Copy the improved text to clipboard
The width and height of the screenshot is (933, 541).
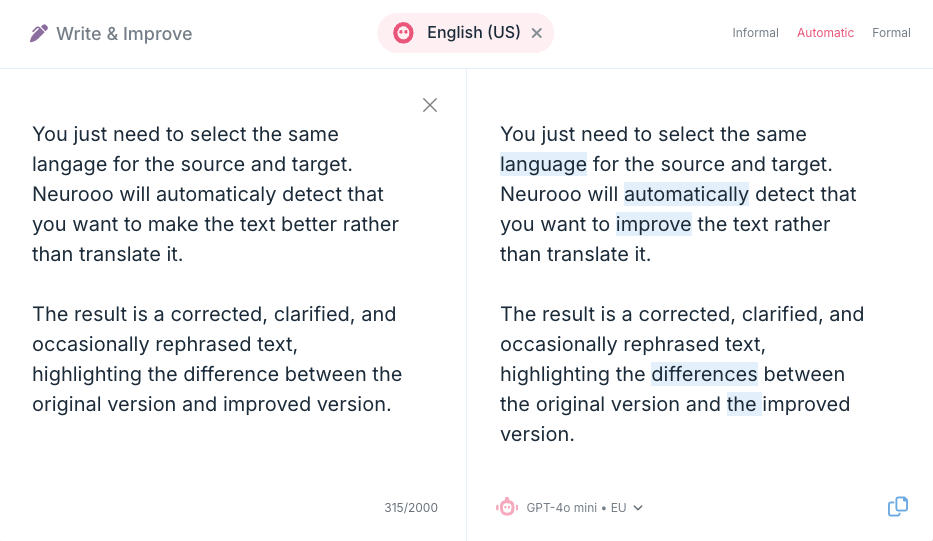[x=898, y=507]
